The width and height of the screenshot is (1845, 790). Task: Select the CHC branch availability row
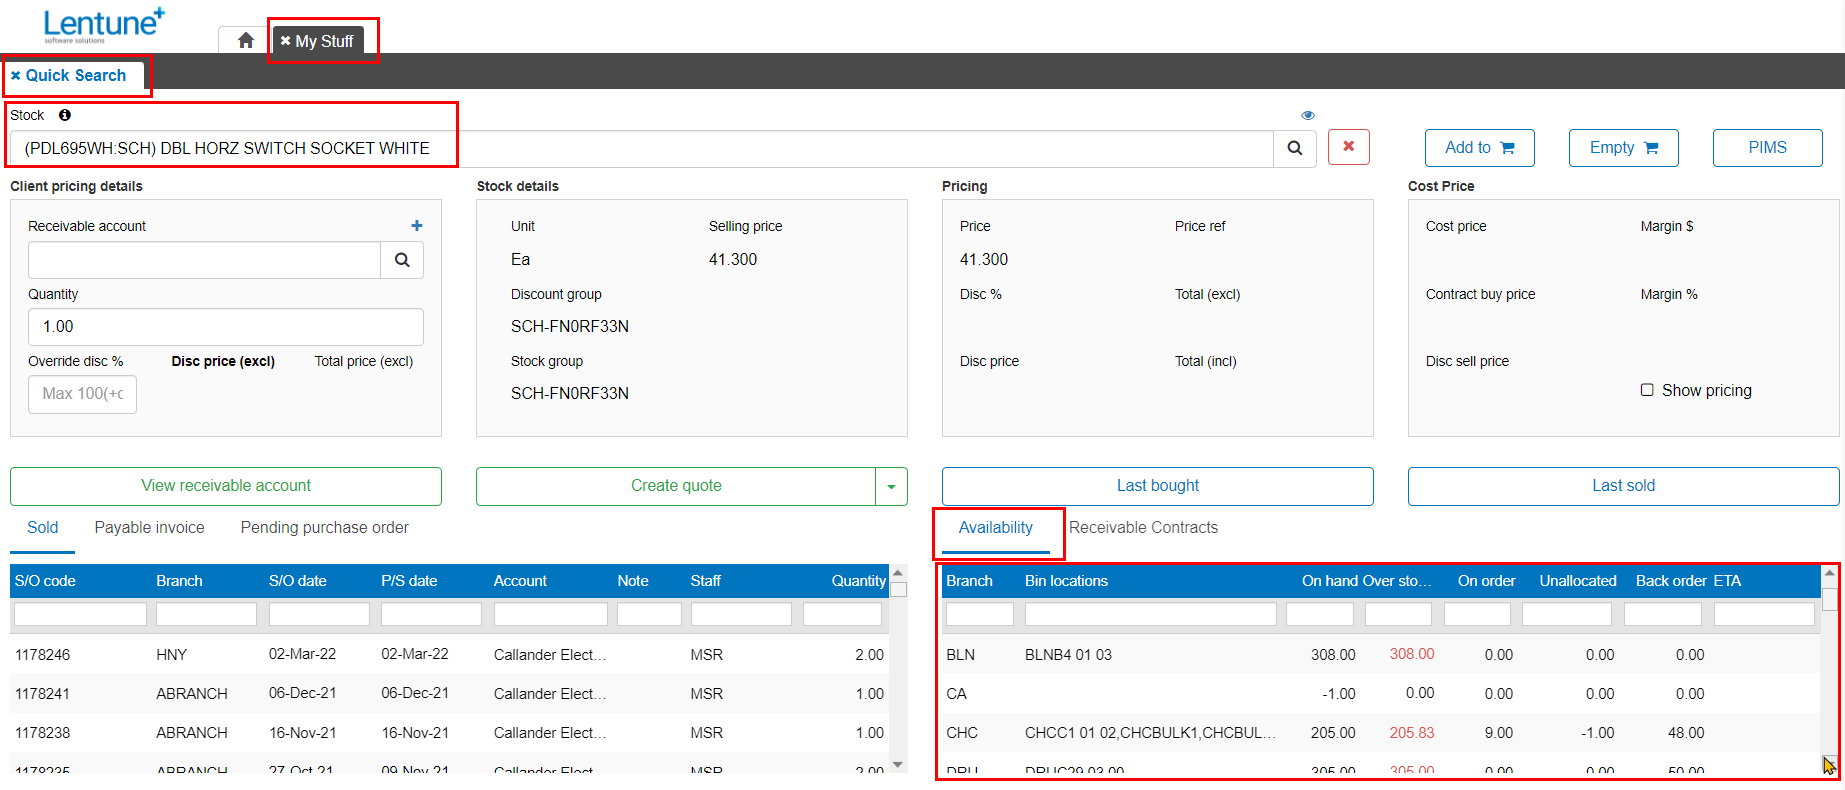[x=1381, y=733]
